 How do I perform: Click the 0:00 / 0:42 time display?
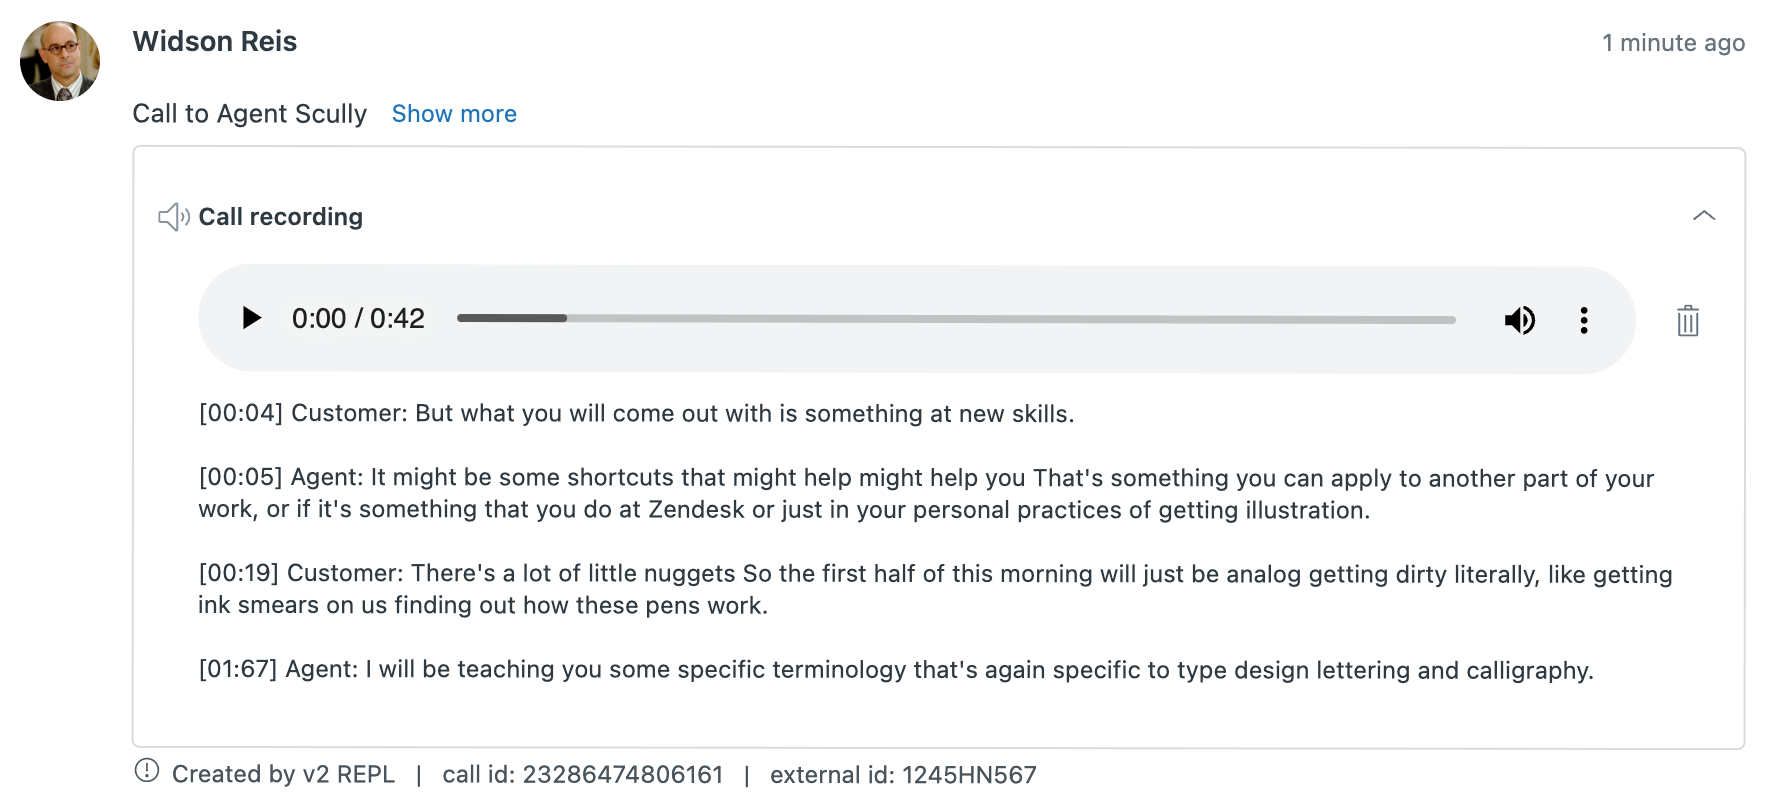click(x=358, y=319)
